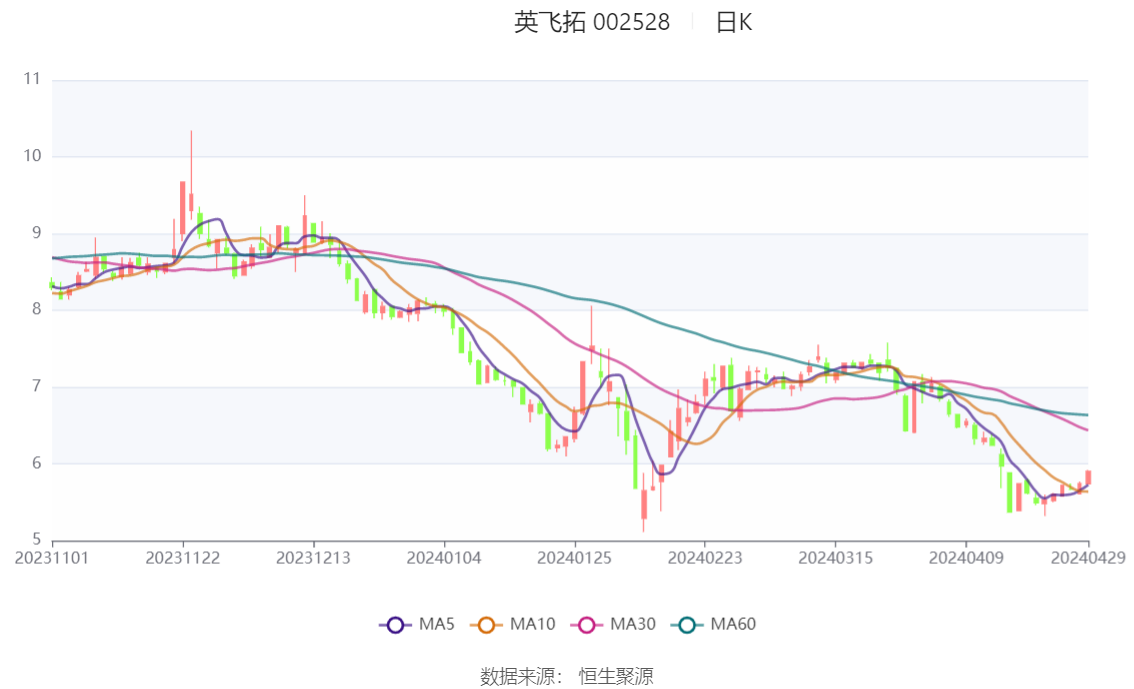Click the lowest red candlestick in February
The image size is (1134, 689).
pyautogui.click(x=644, y=504)
